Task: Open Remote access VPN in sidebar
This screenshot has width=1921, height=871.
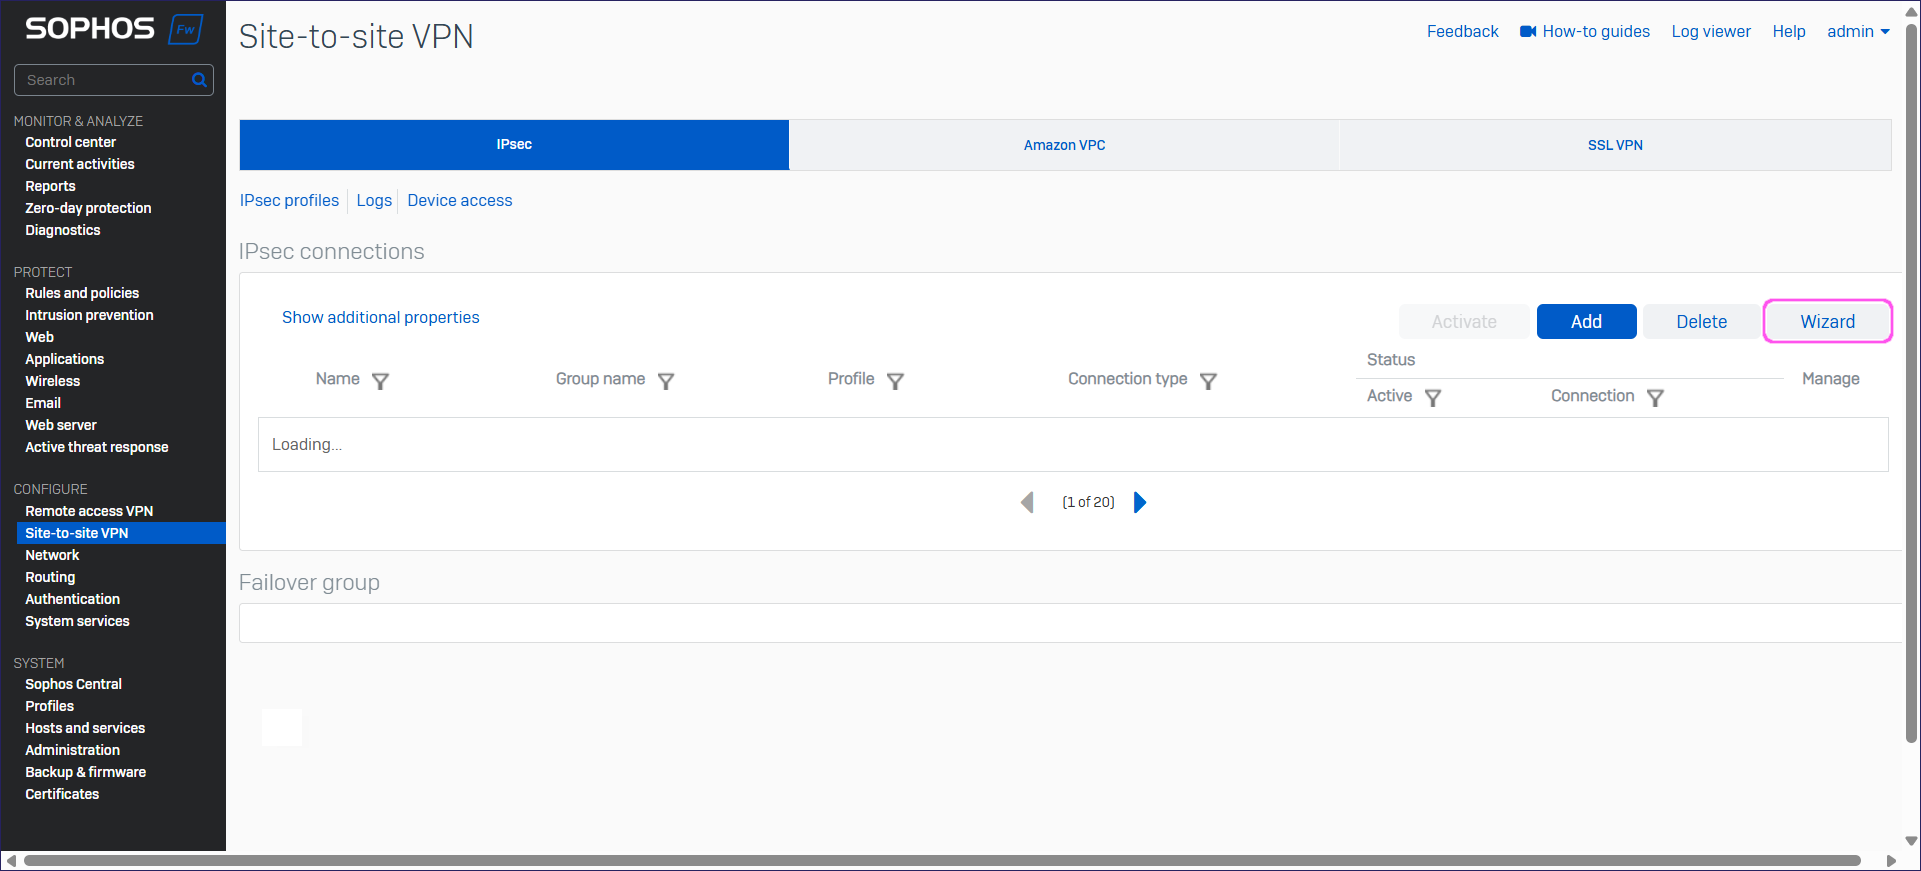Action: (89, 511)
